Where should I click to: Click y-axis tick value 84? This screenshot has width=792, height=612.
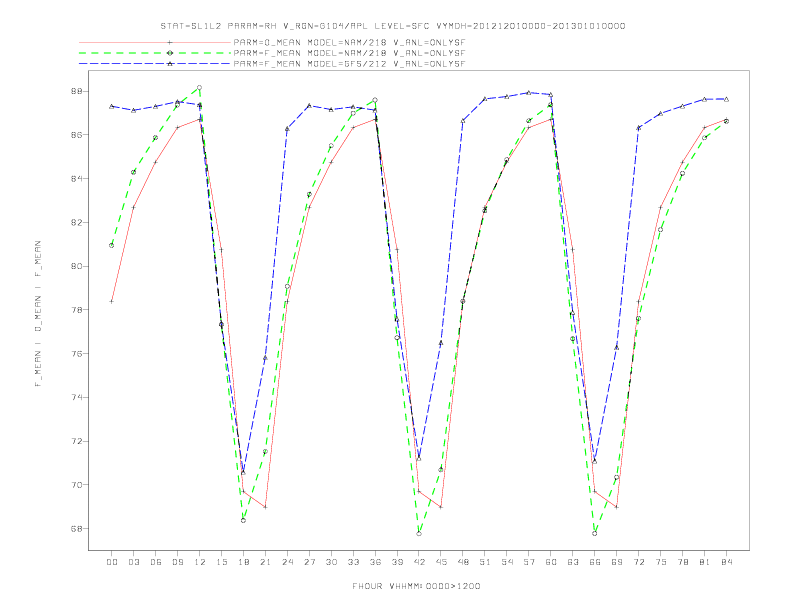click(76, 179)
